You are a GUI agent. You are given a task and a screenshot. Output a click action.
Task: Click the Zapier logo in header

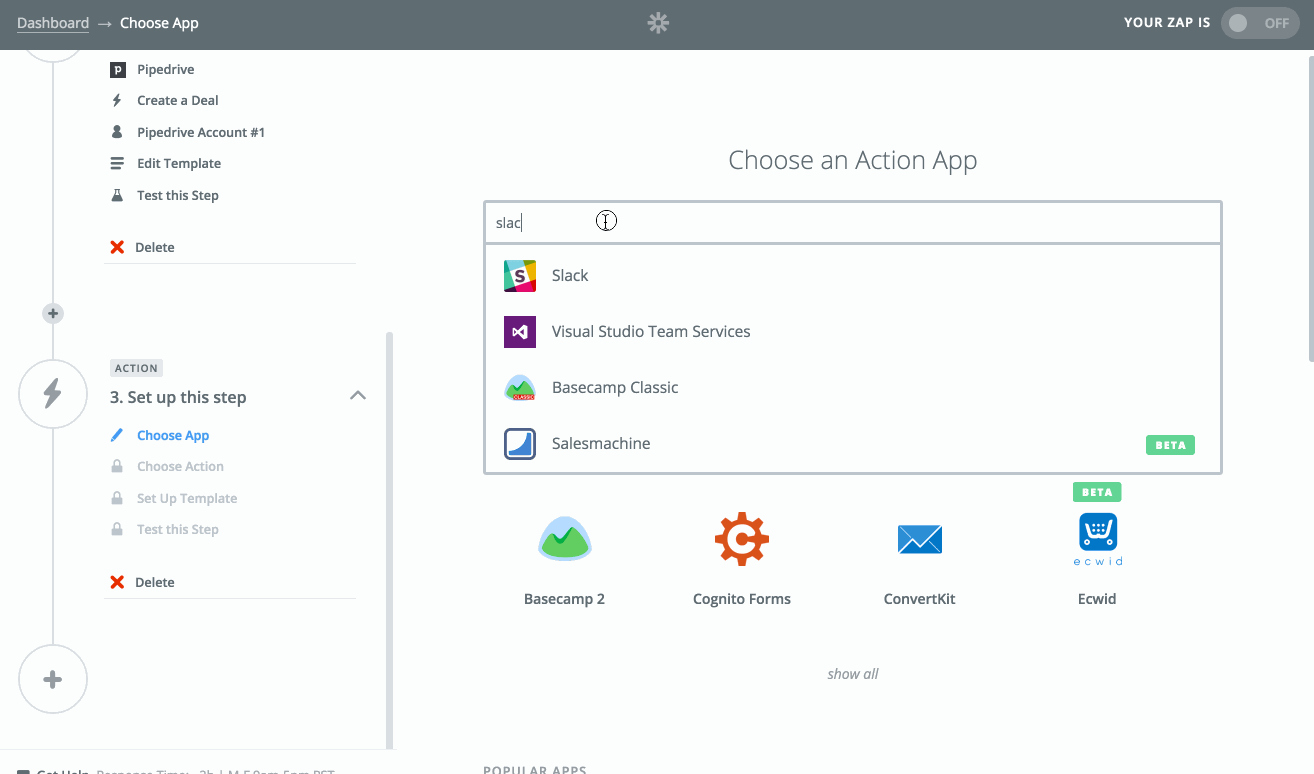657,23
